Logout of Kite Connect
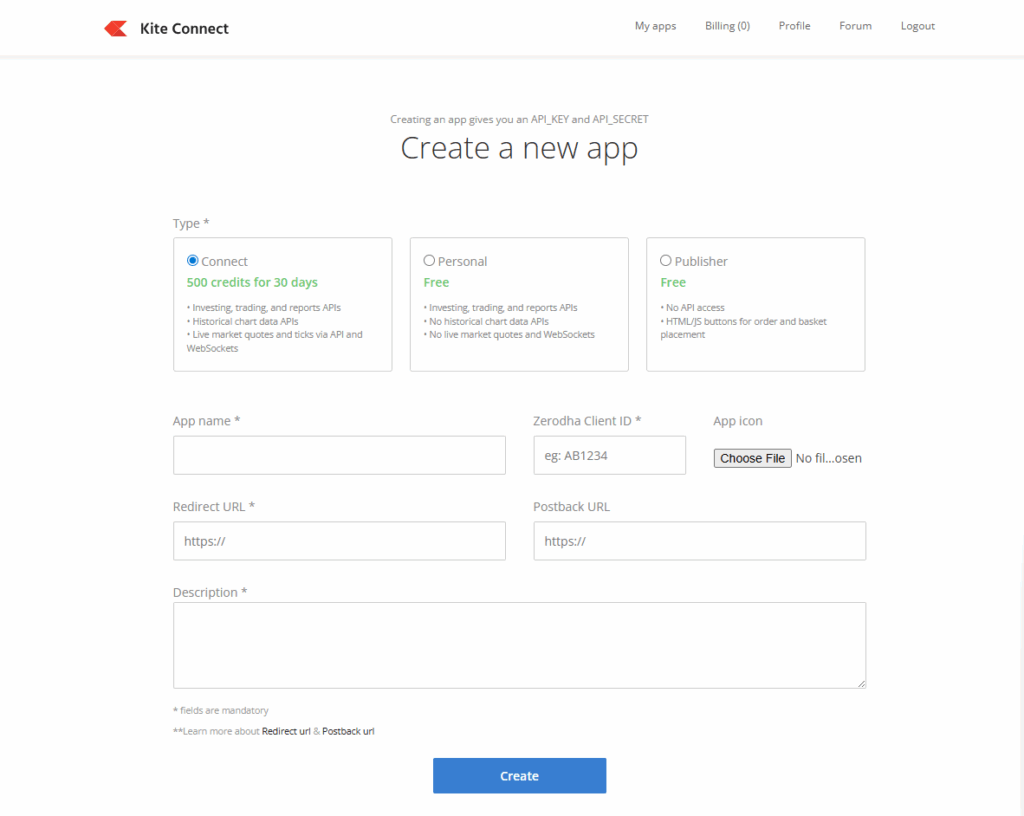This screenshot has height=816, width=1024. 917,26
